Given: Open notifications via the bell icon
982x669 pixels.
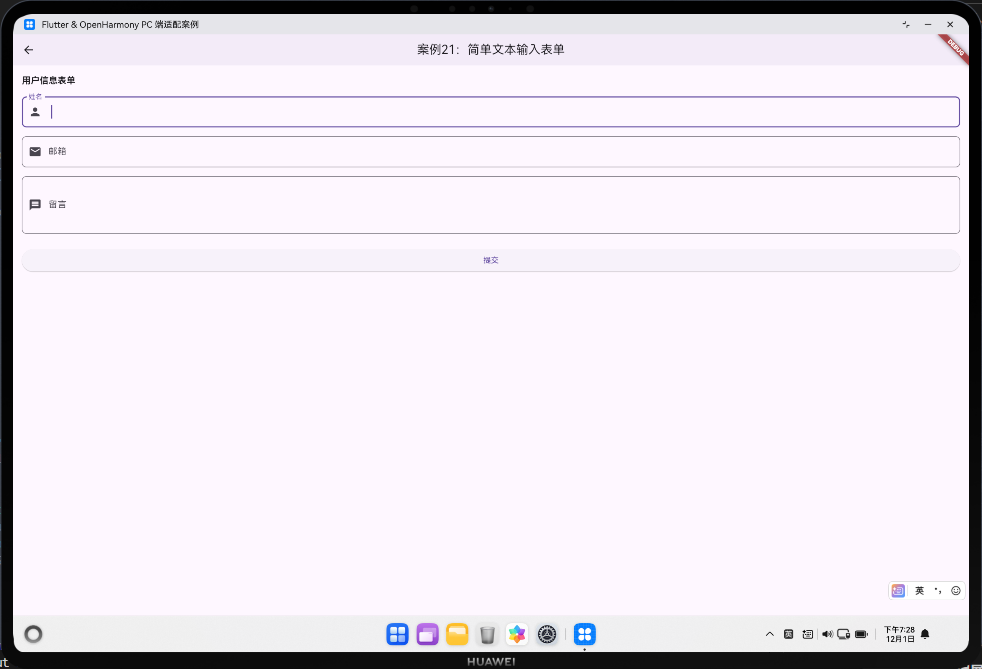Looking at the screenshot, I should 924,634.
